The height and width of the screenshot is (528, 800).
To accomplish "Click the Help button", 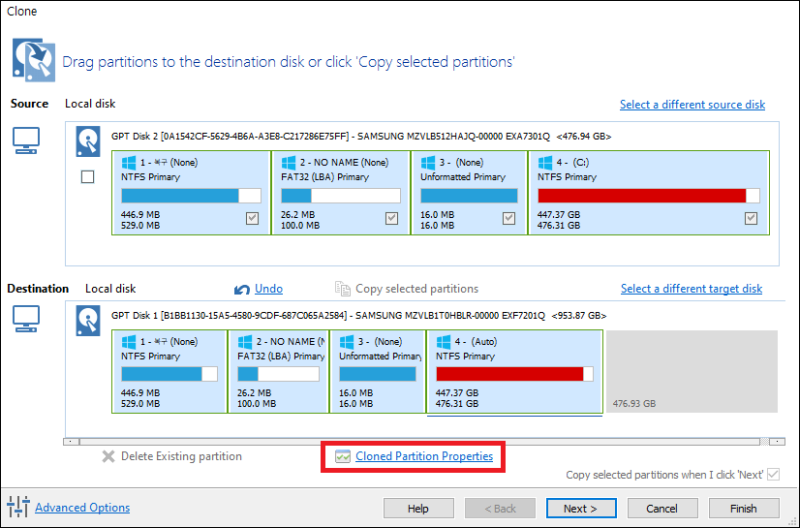I will [x=418, y=509].
